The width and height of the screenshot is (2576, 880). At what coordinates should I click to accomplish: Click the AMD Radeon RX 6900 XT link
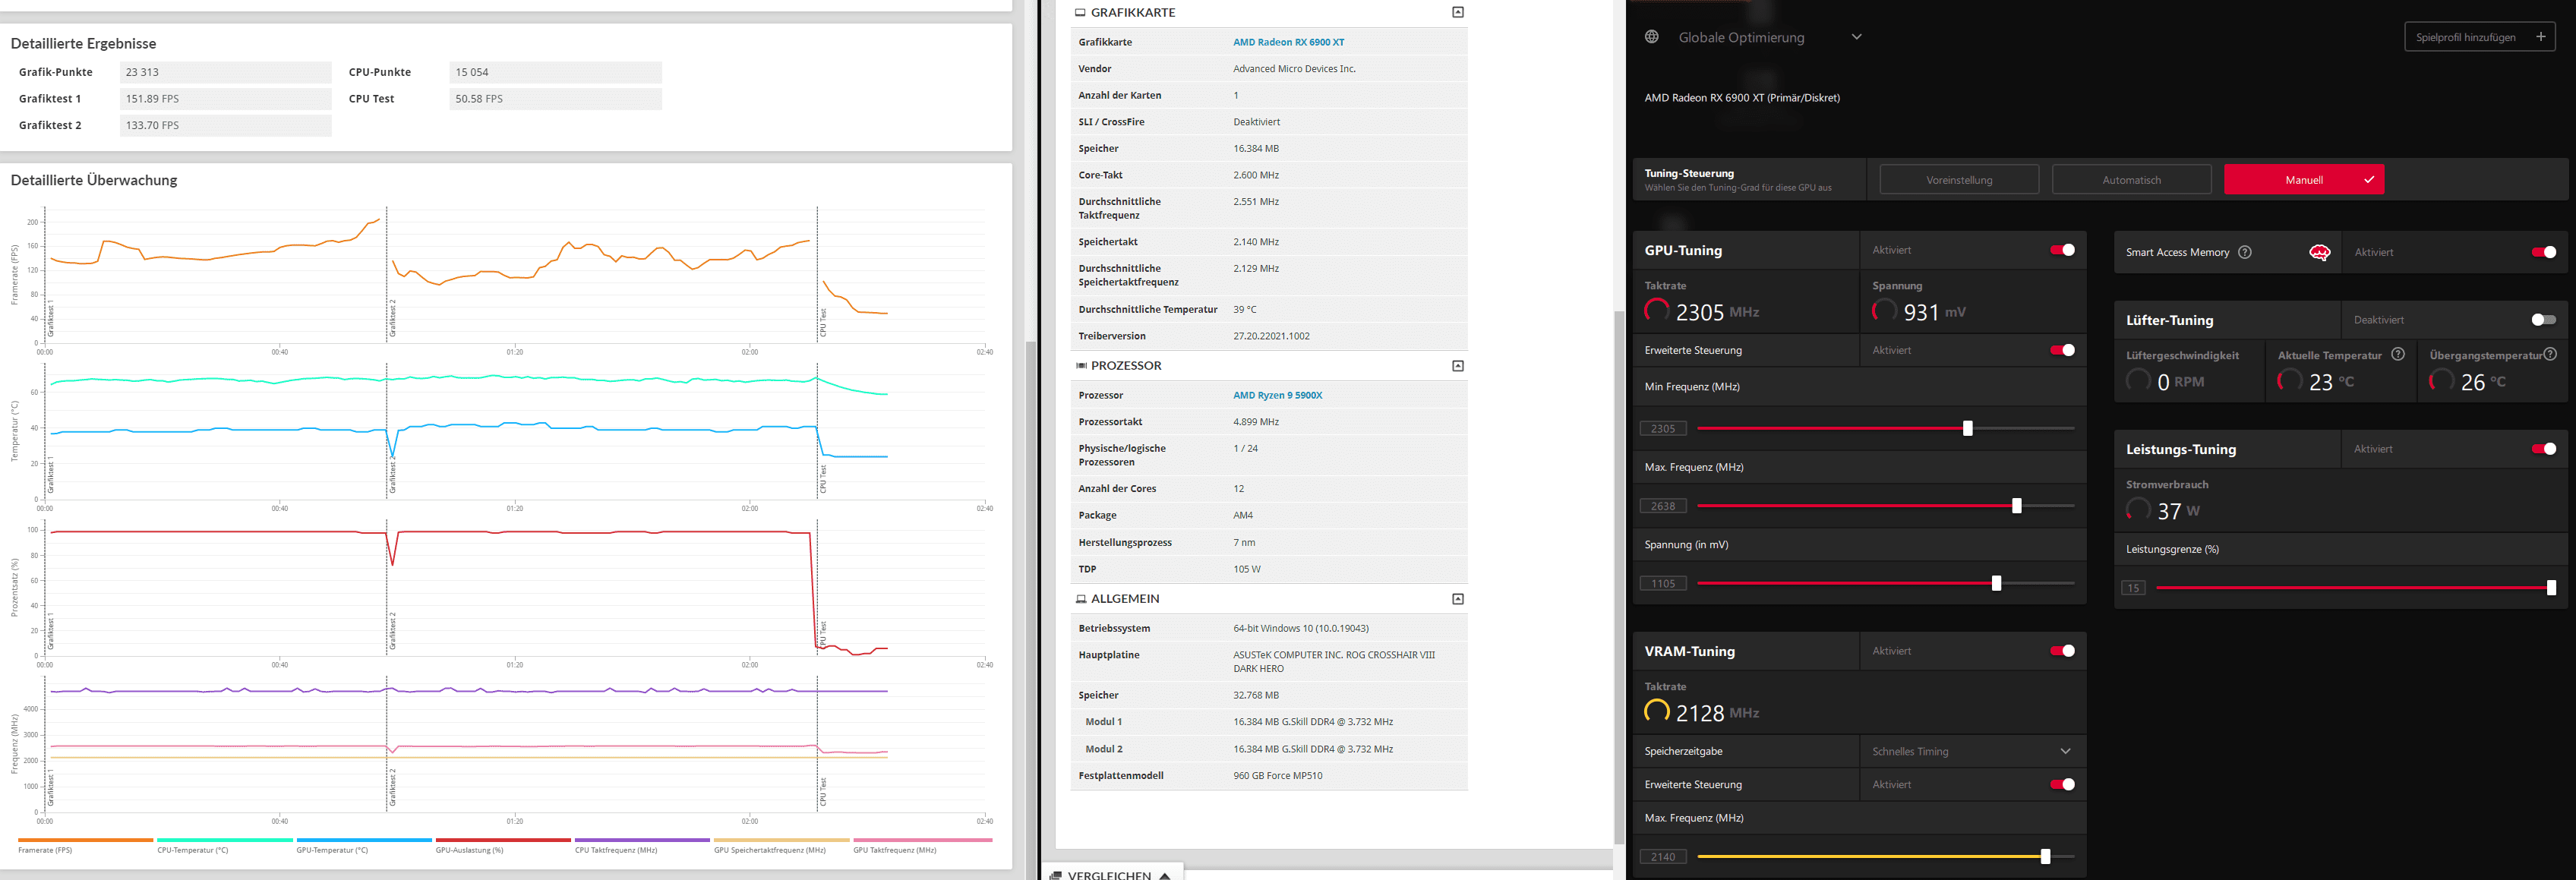tap(1288, 42)
